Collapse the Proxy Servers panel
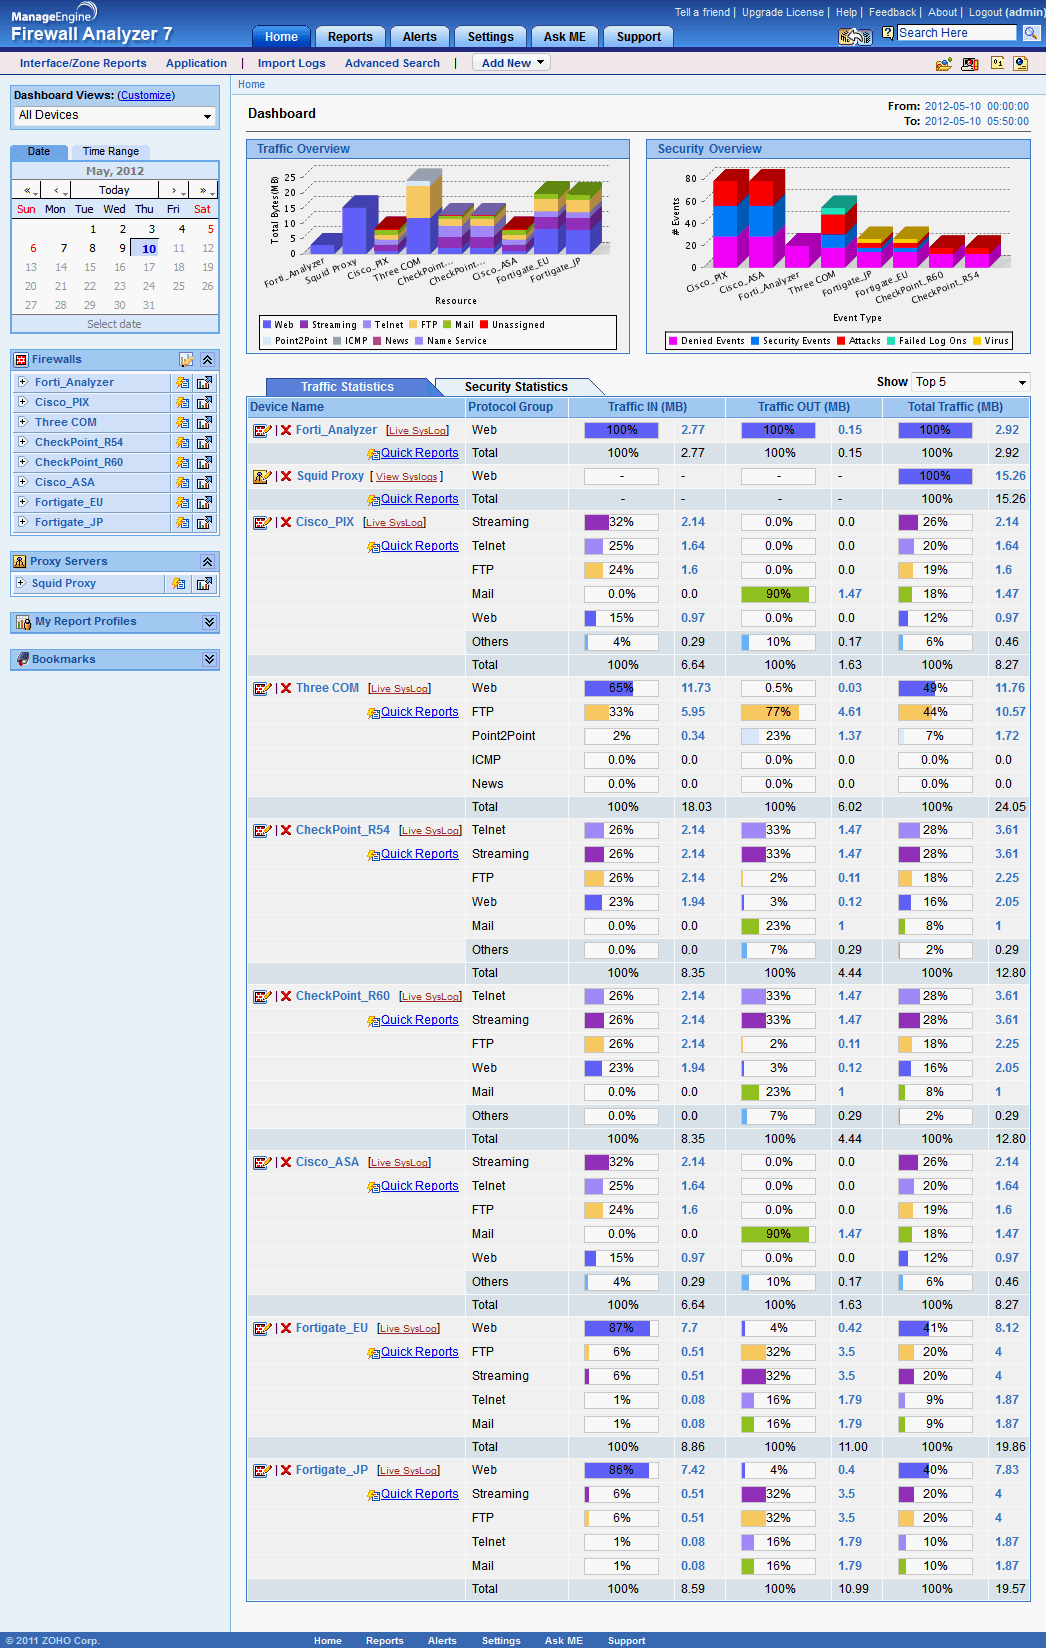 click(x=207, y=562)
